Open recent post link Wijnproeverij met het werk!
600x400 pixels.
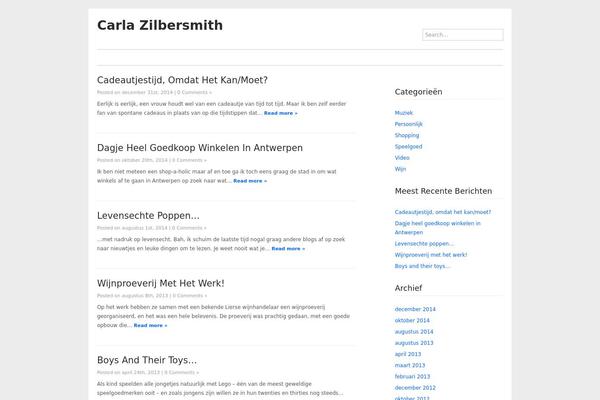[431, 255]
